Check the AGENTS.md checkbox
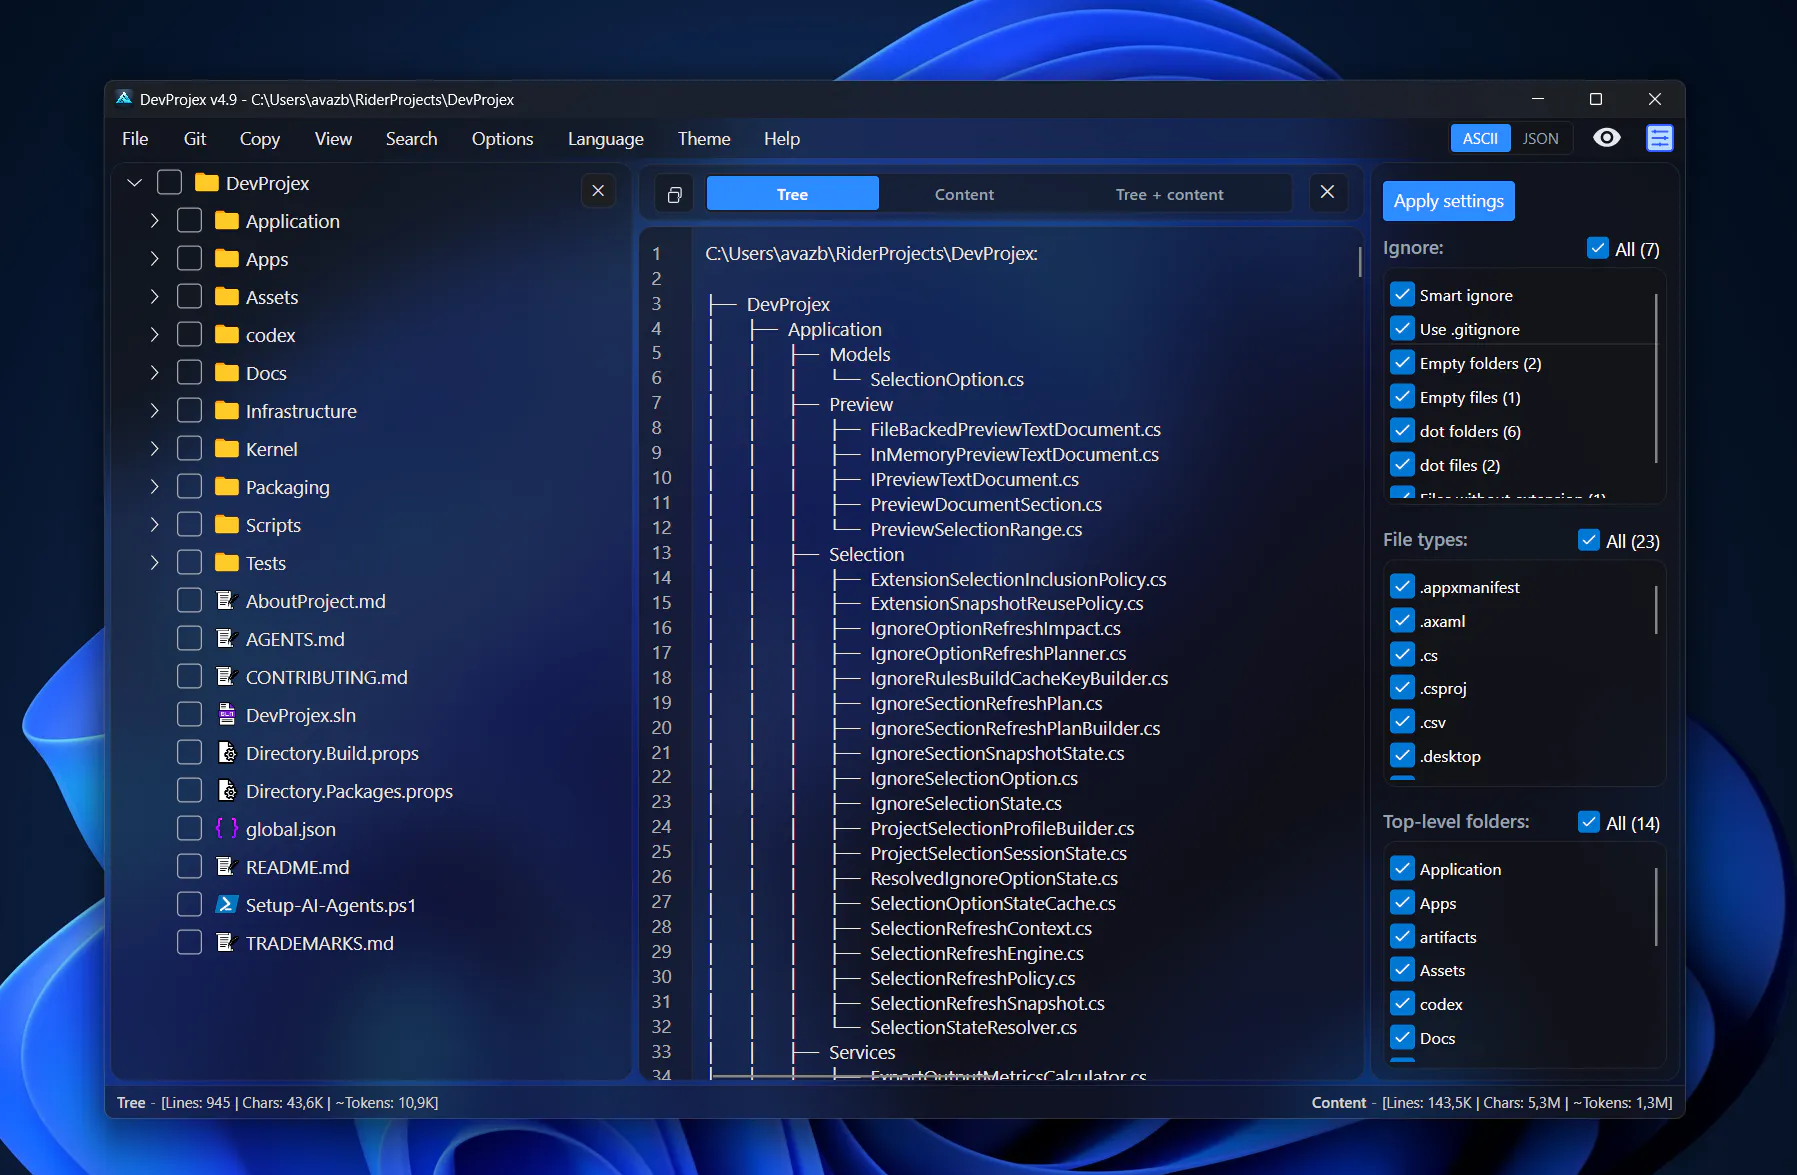Viewport: 1797px width, 1175px height. click(189, 638)
